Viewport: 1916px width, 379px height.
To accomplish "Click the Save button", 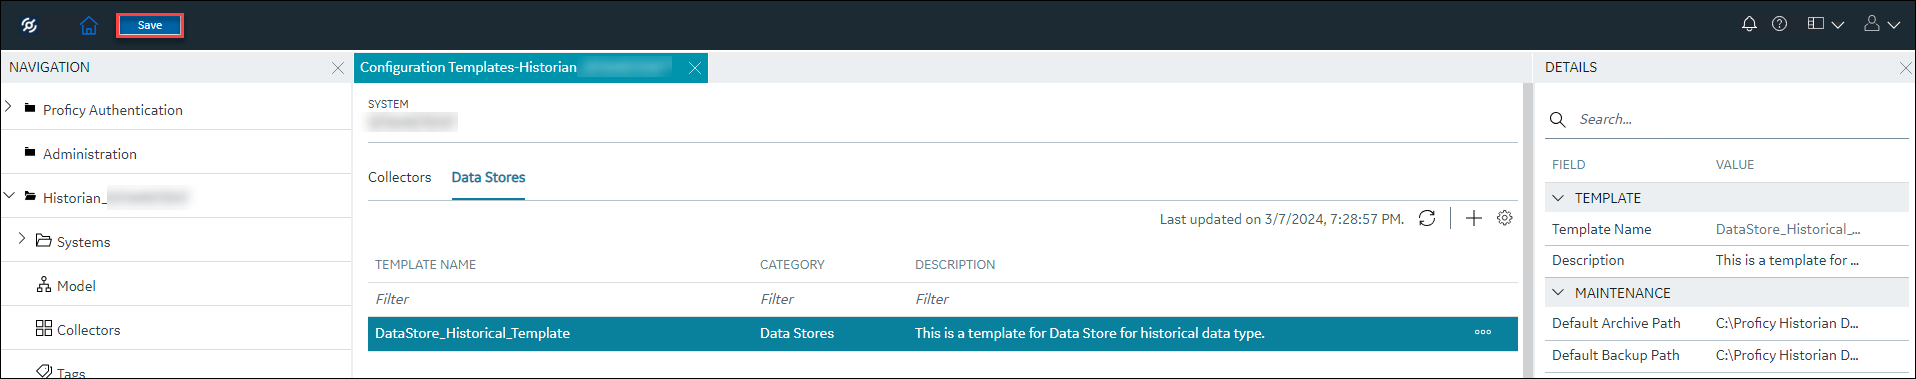I will (x=150, y=25).
